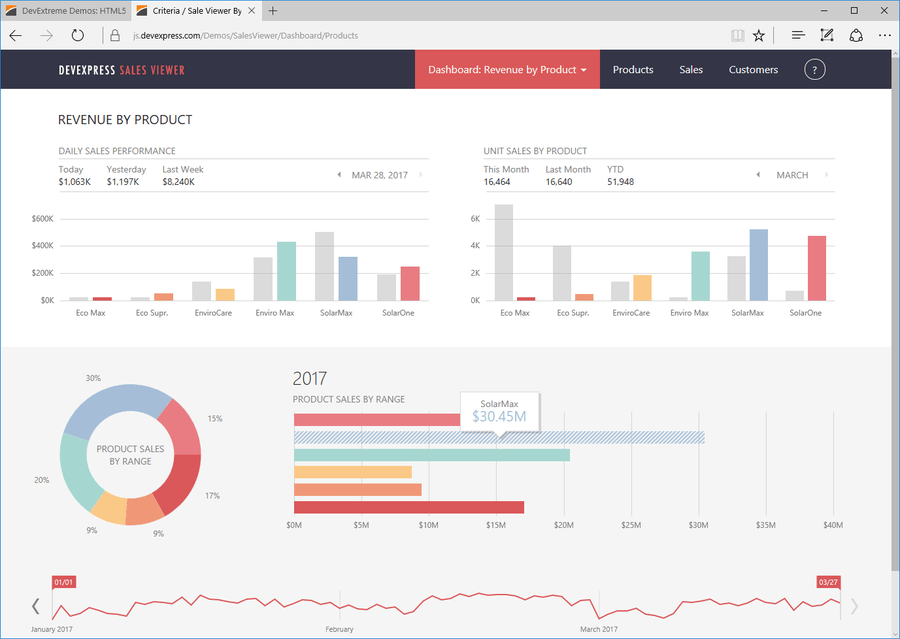
Task: Click the DevExpress Sales Viewer logo
Action: [x=121, y=69]
